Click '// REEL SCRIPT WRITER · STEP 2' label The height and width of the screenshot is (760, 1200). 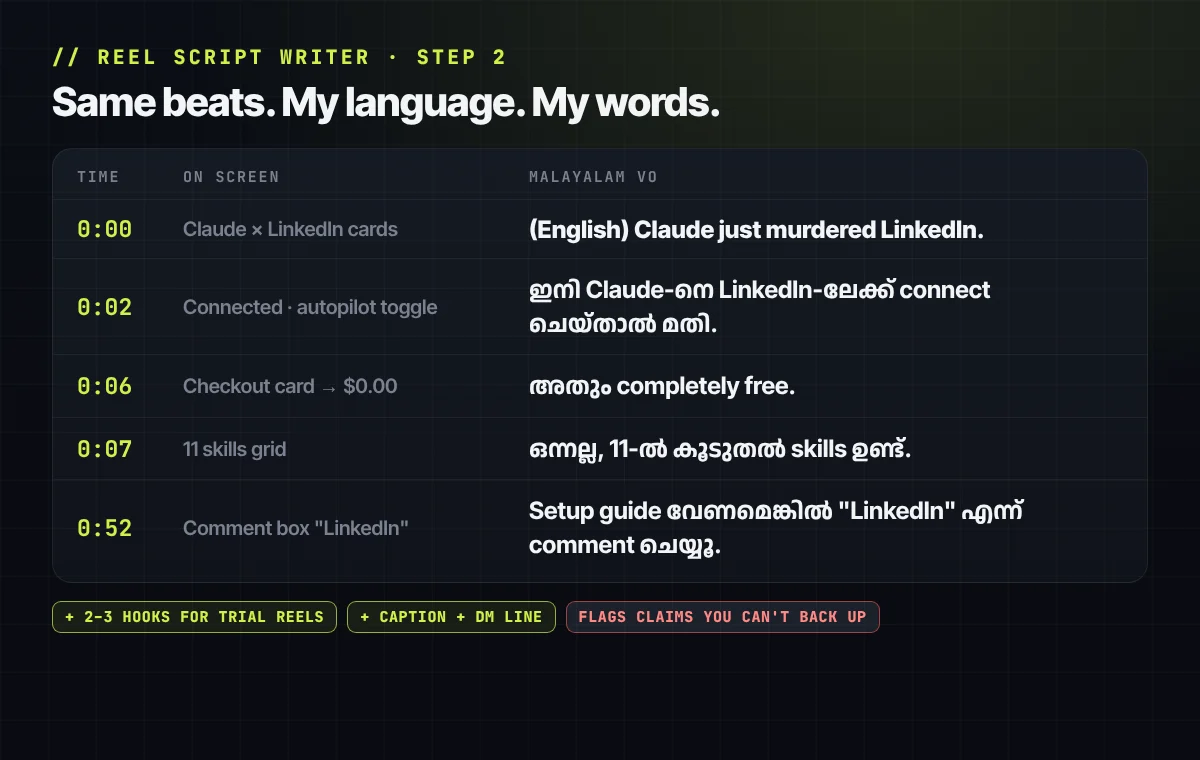(x=279, y=57)
